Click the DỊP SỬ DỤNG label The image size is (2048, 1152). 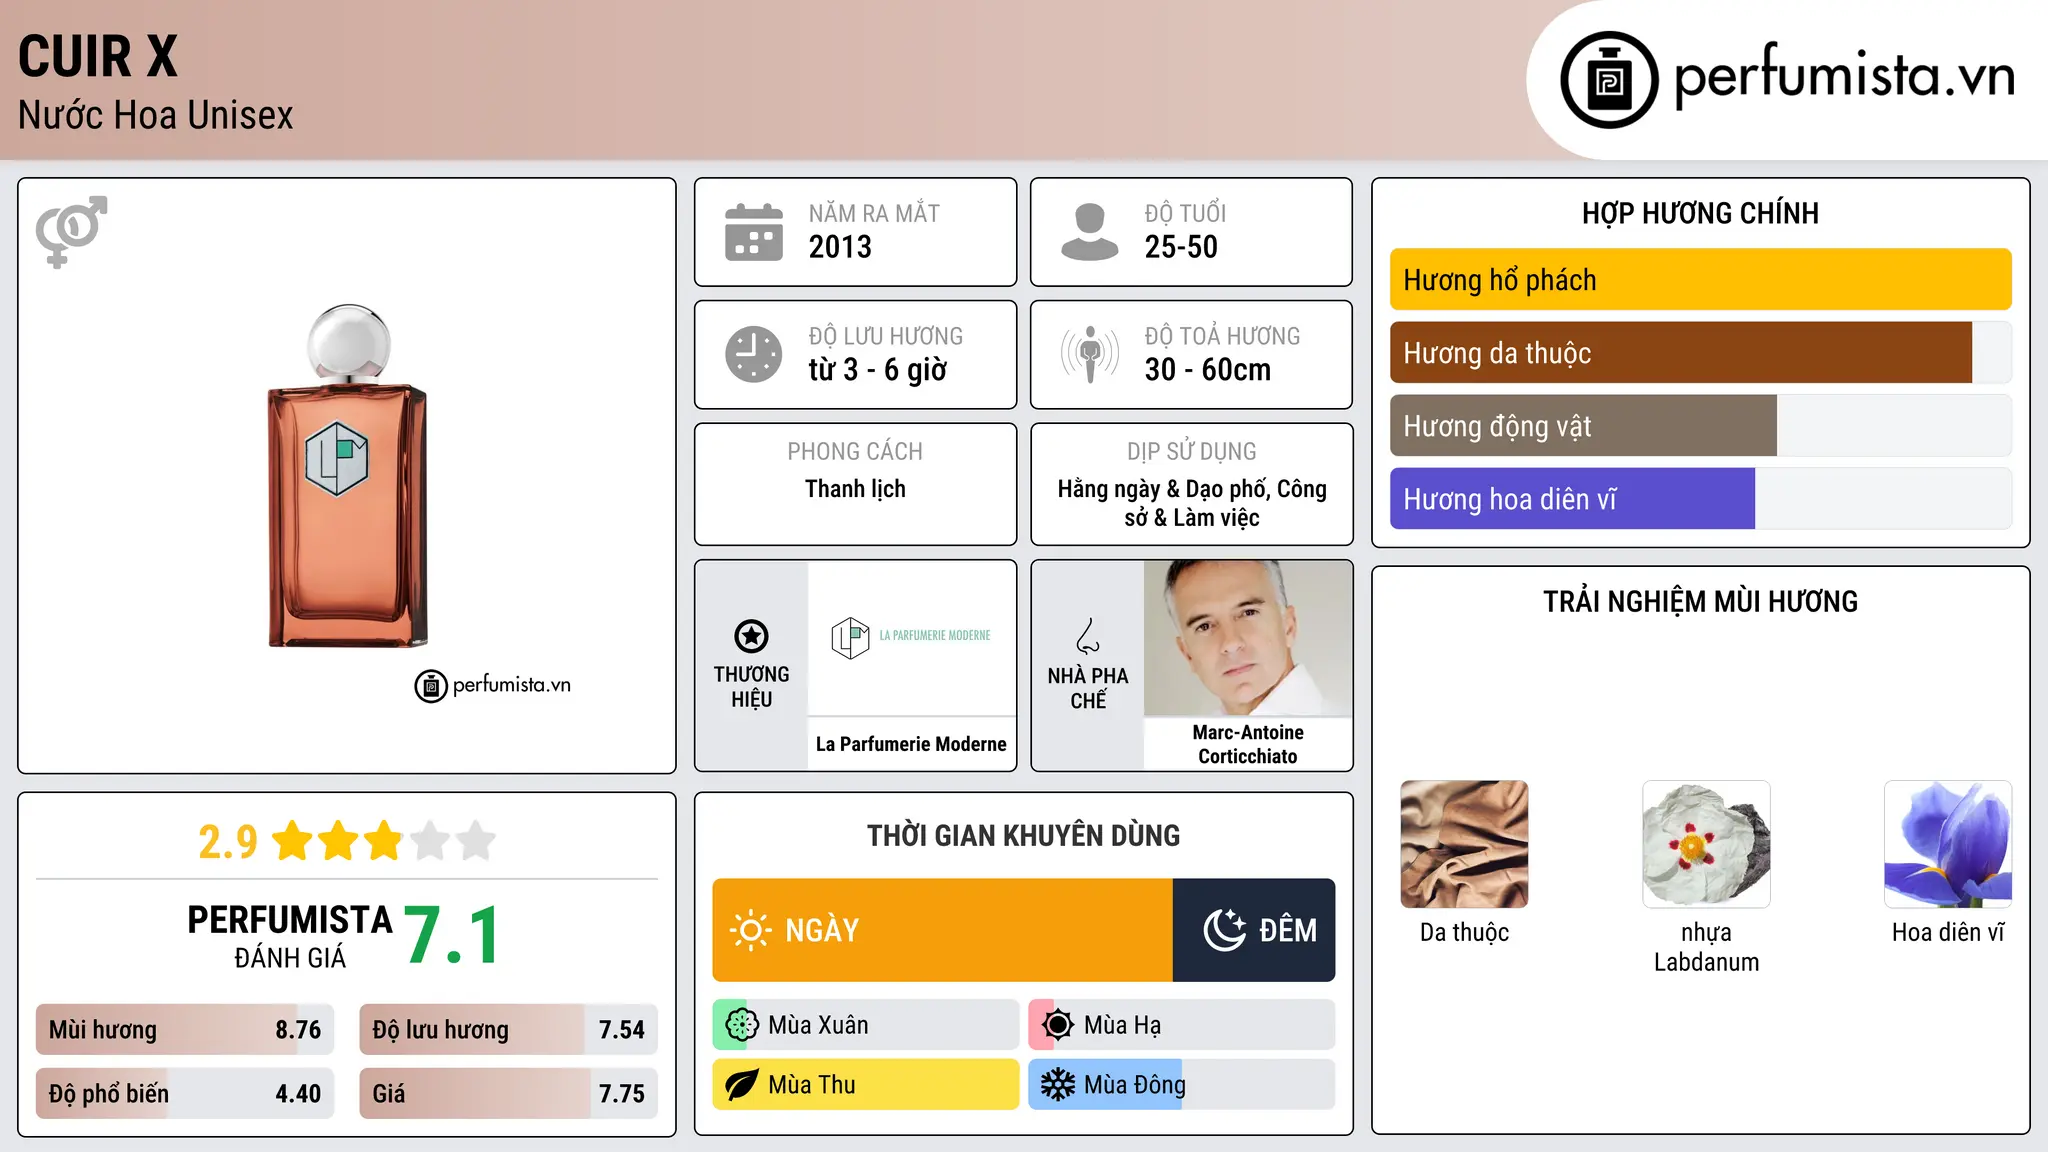[x=1192, y=451]
